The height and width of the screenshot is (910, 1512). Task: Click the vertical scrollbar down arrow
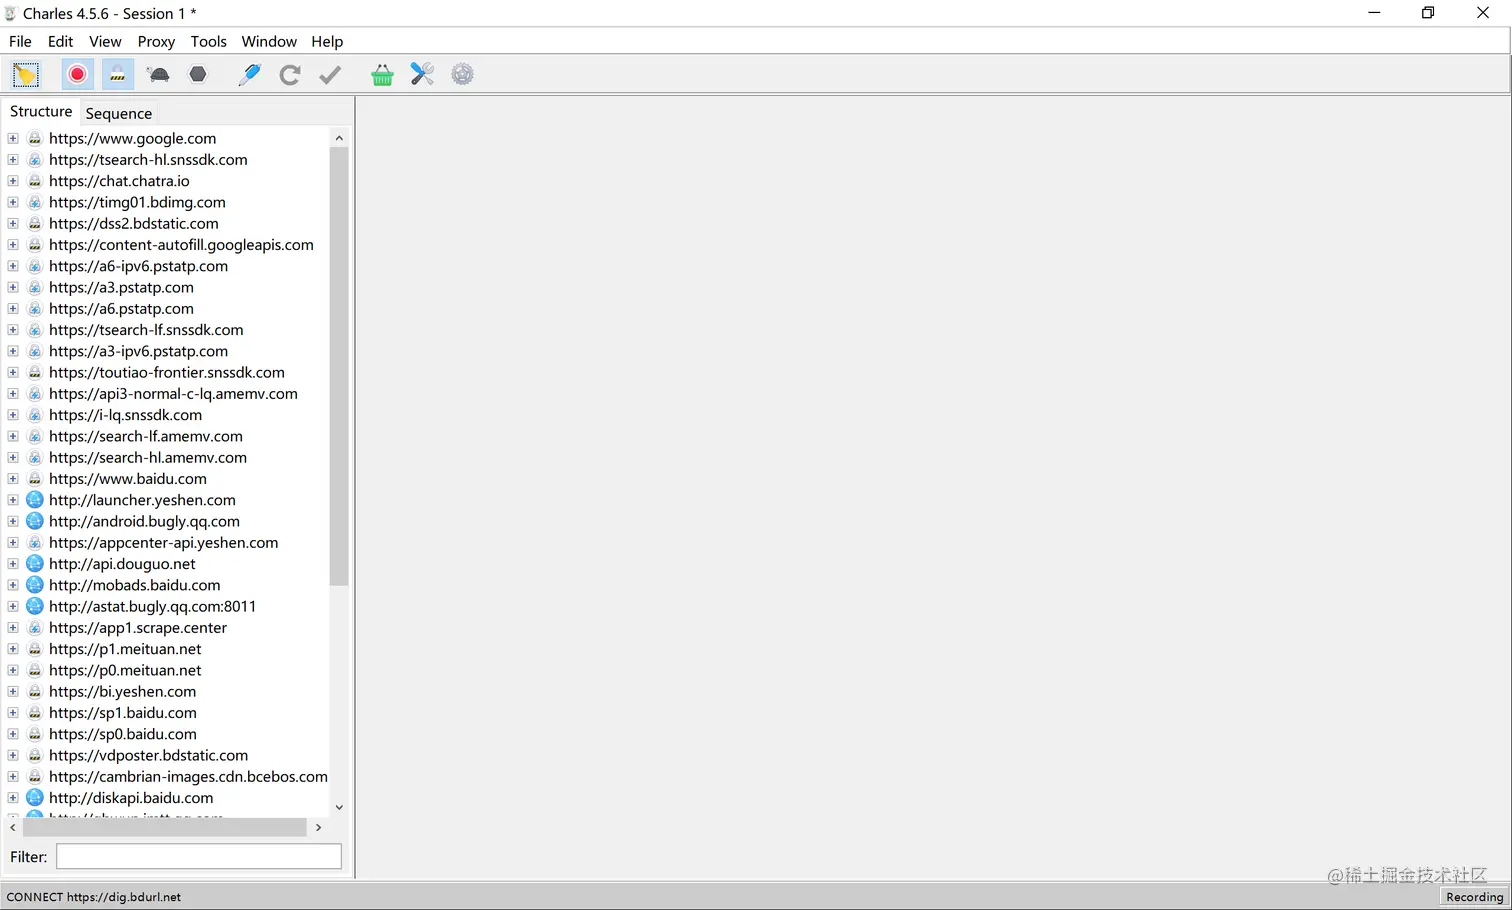(339, 807)
